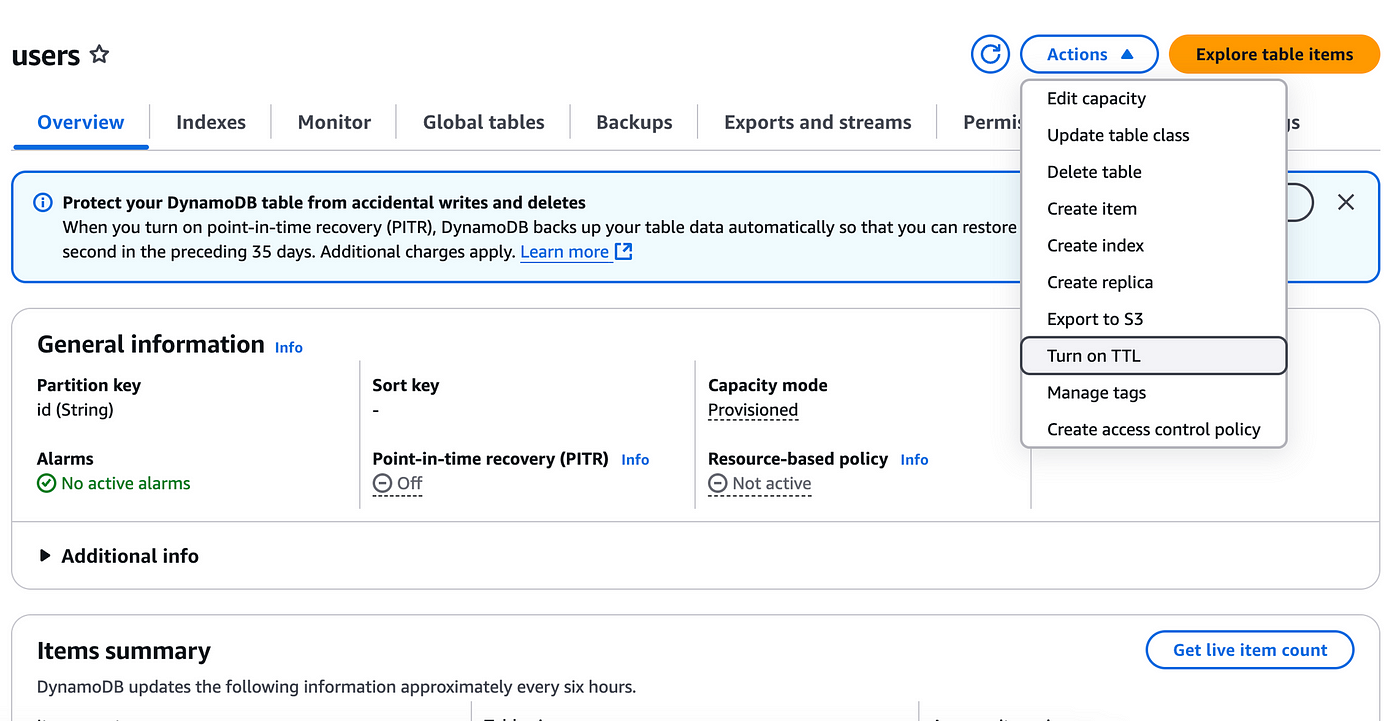Open the Learn more link
Image resolution: width=1400 pixels, height=721 pixels.
pos(565,251)
